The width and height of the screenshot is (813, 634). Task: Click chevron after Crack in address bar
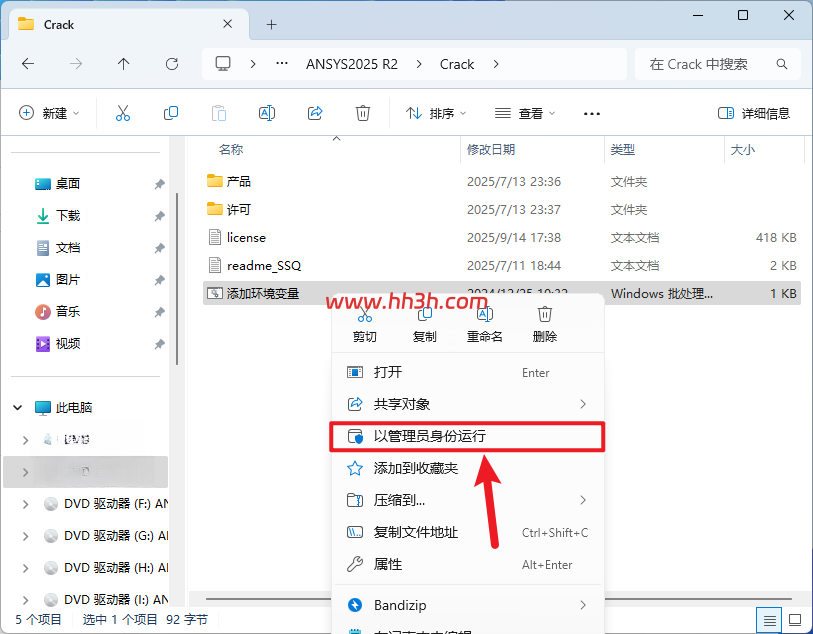(x=496, y=64)
